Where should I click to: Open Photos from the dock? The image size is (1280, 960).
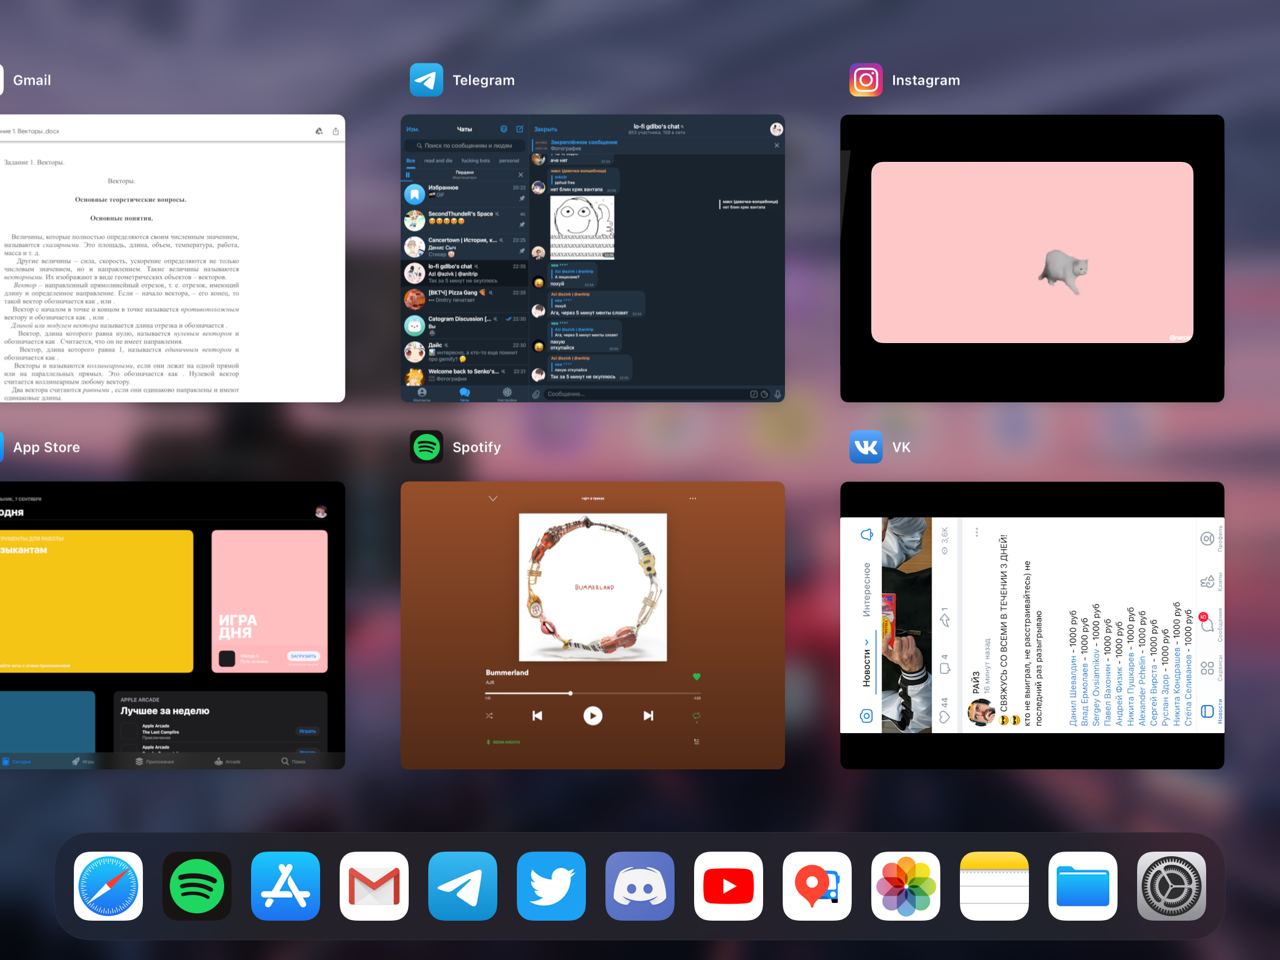click(906, 886)
